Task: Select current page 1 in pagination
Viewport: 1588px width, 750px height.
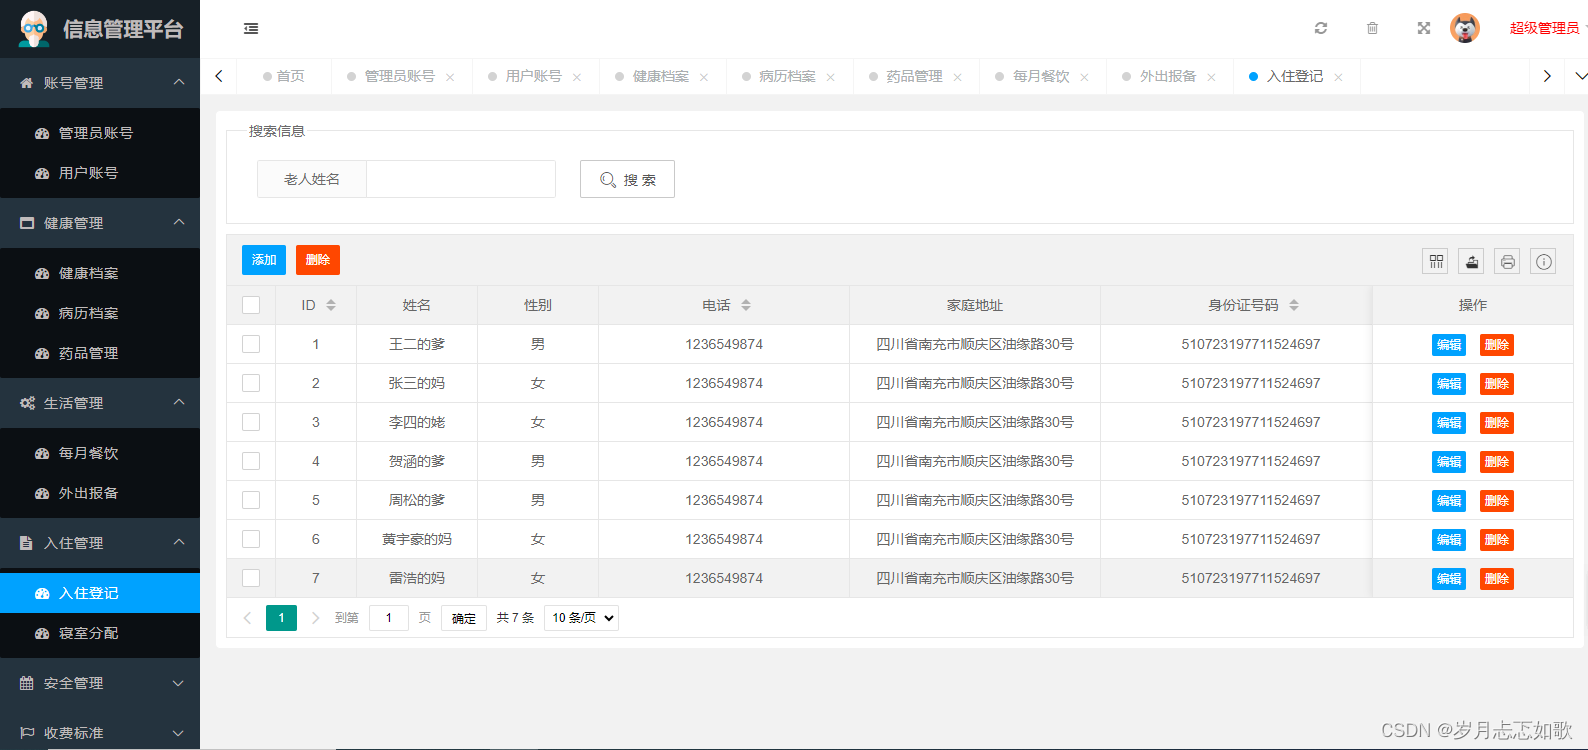Action: click(x=281, y=618)
